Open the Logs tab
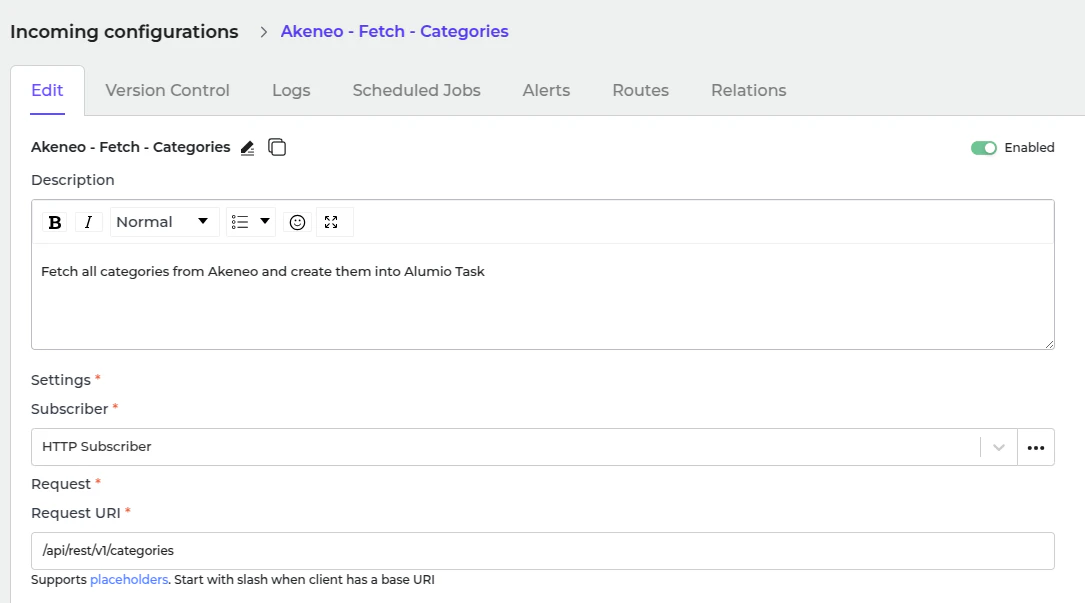This screenshot has width=1085, height=603. click(291, 90)
